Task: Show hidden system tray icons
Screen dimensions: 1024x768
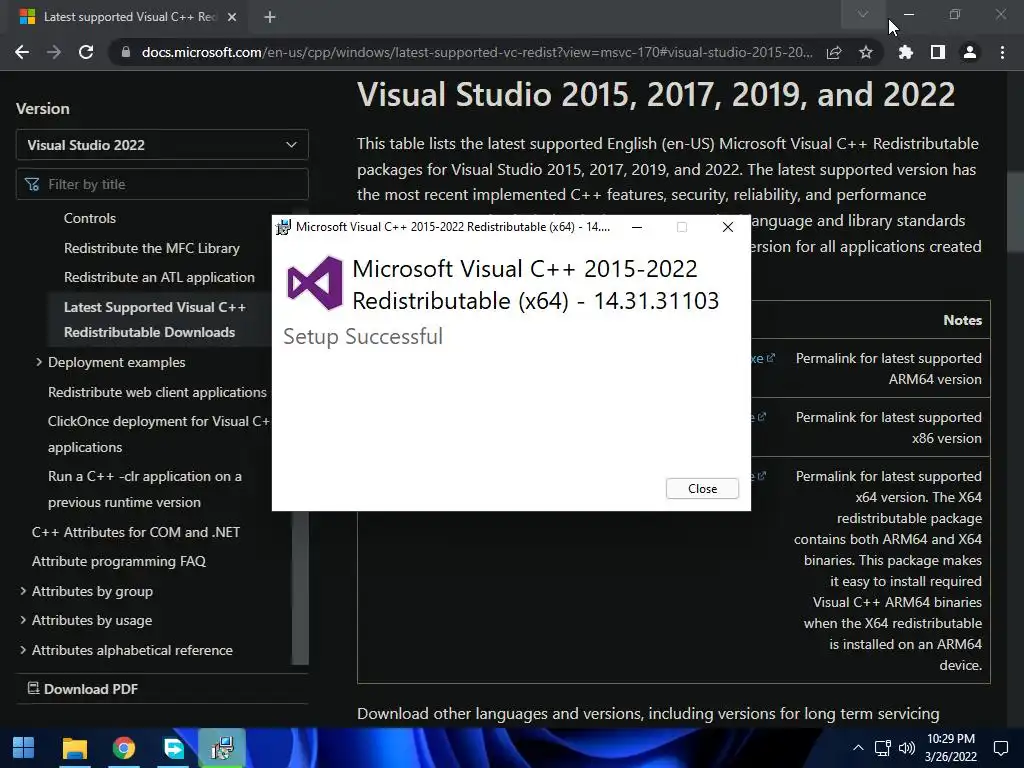Action: (x=858, y=748)
